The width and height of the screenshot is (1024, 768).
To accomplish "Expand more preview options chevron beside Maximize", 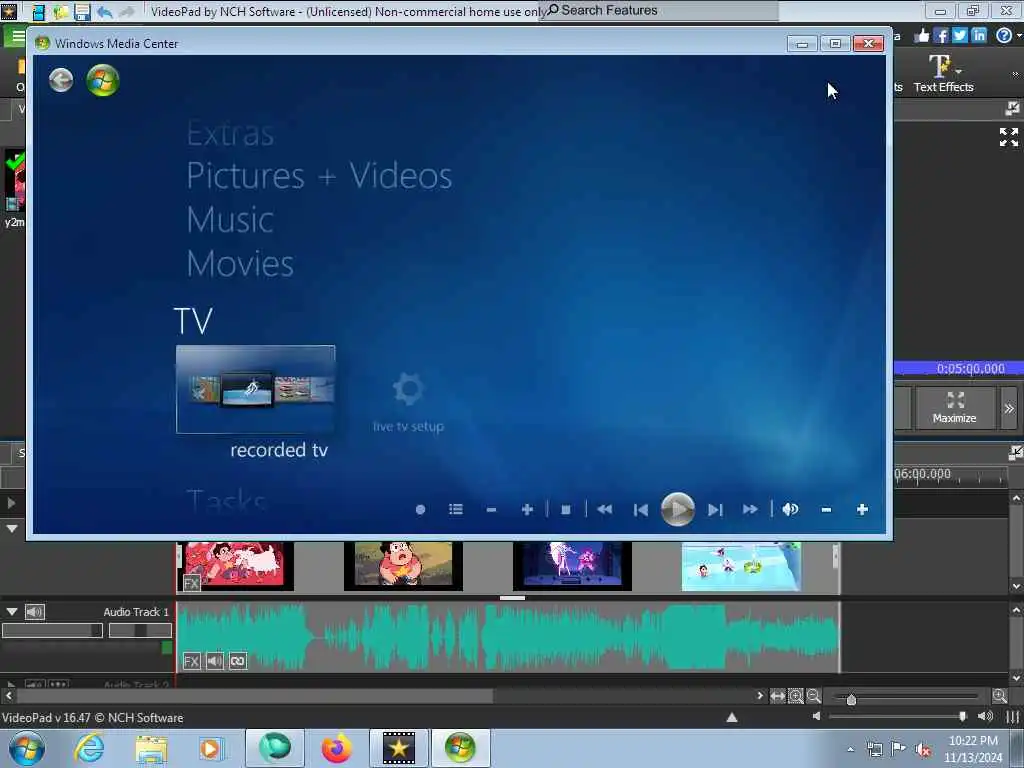I will click(1009, 408).
